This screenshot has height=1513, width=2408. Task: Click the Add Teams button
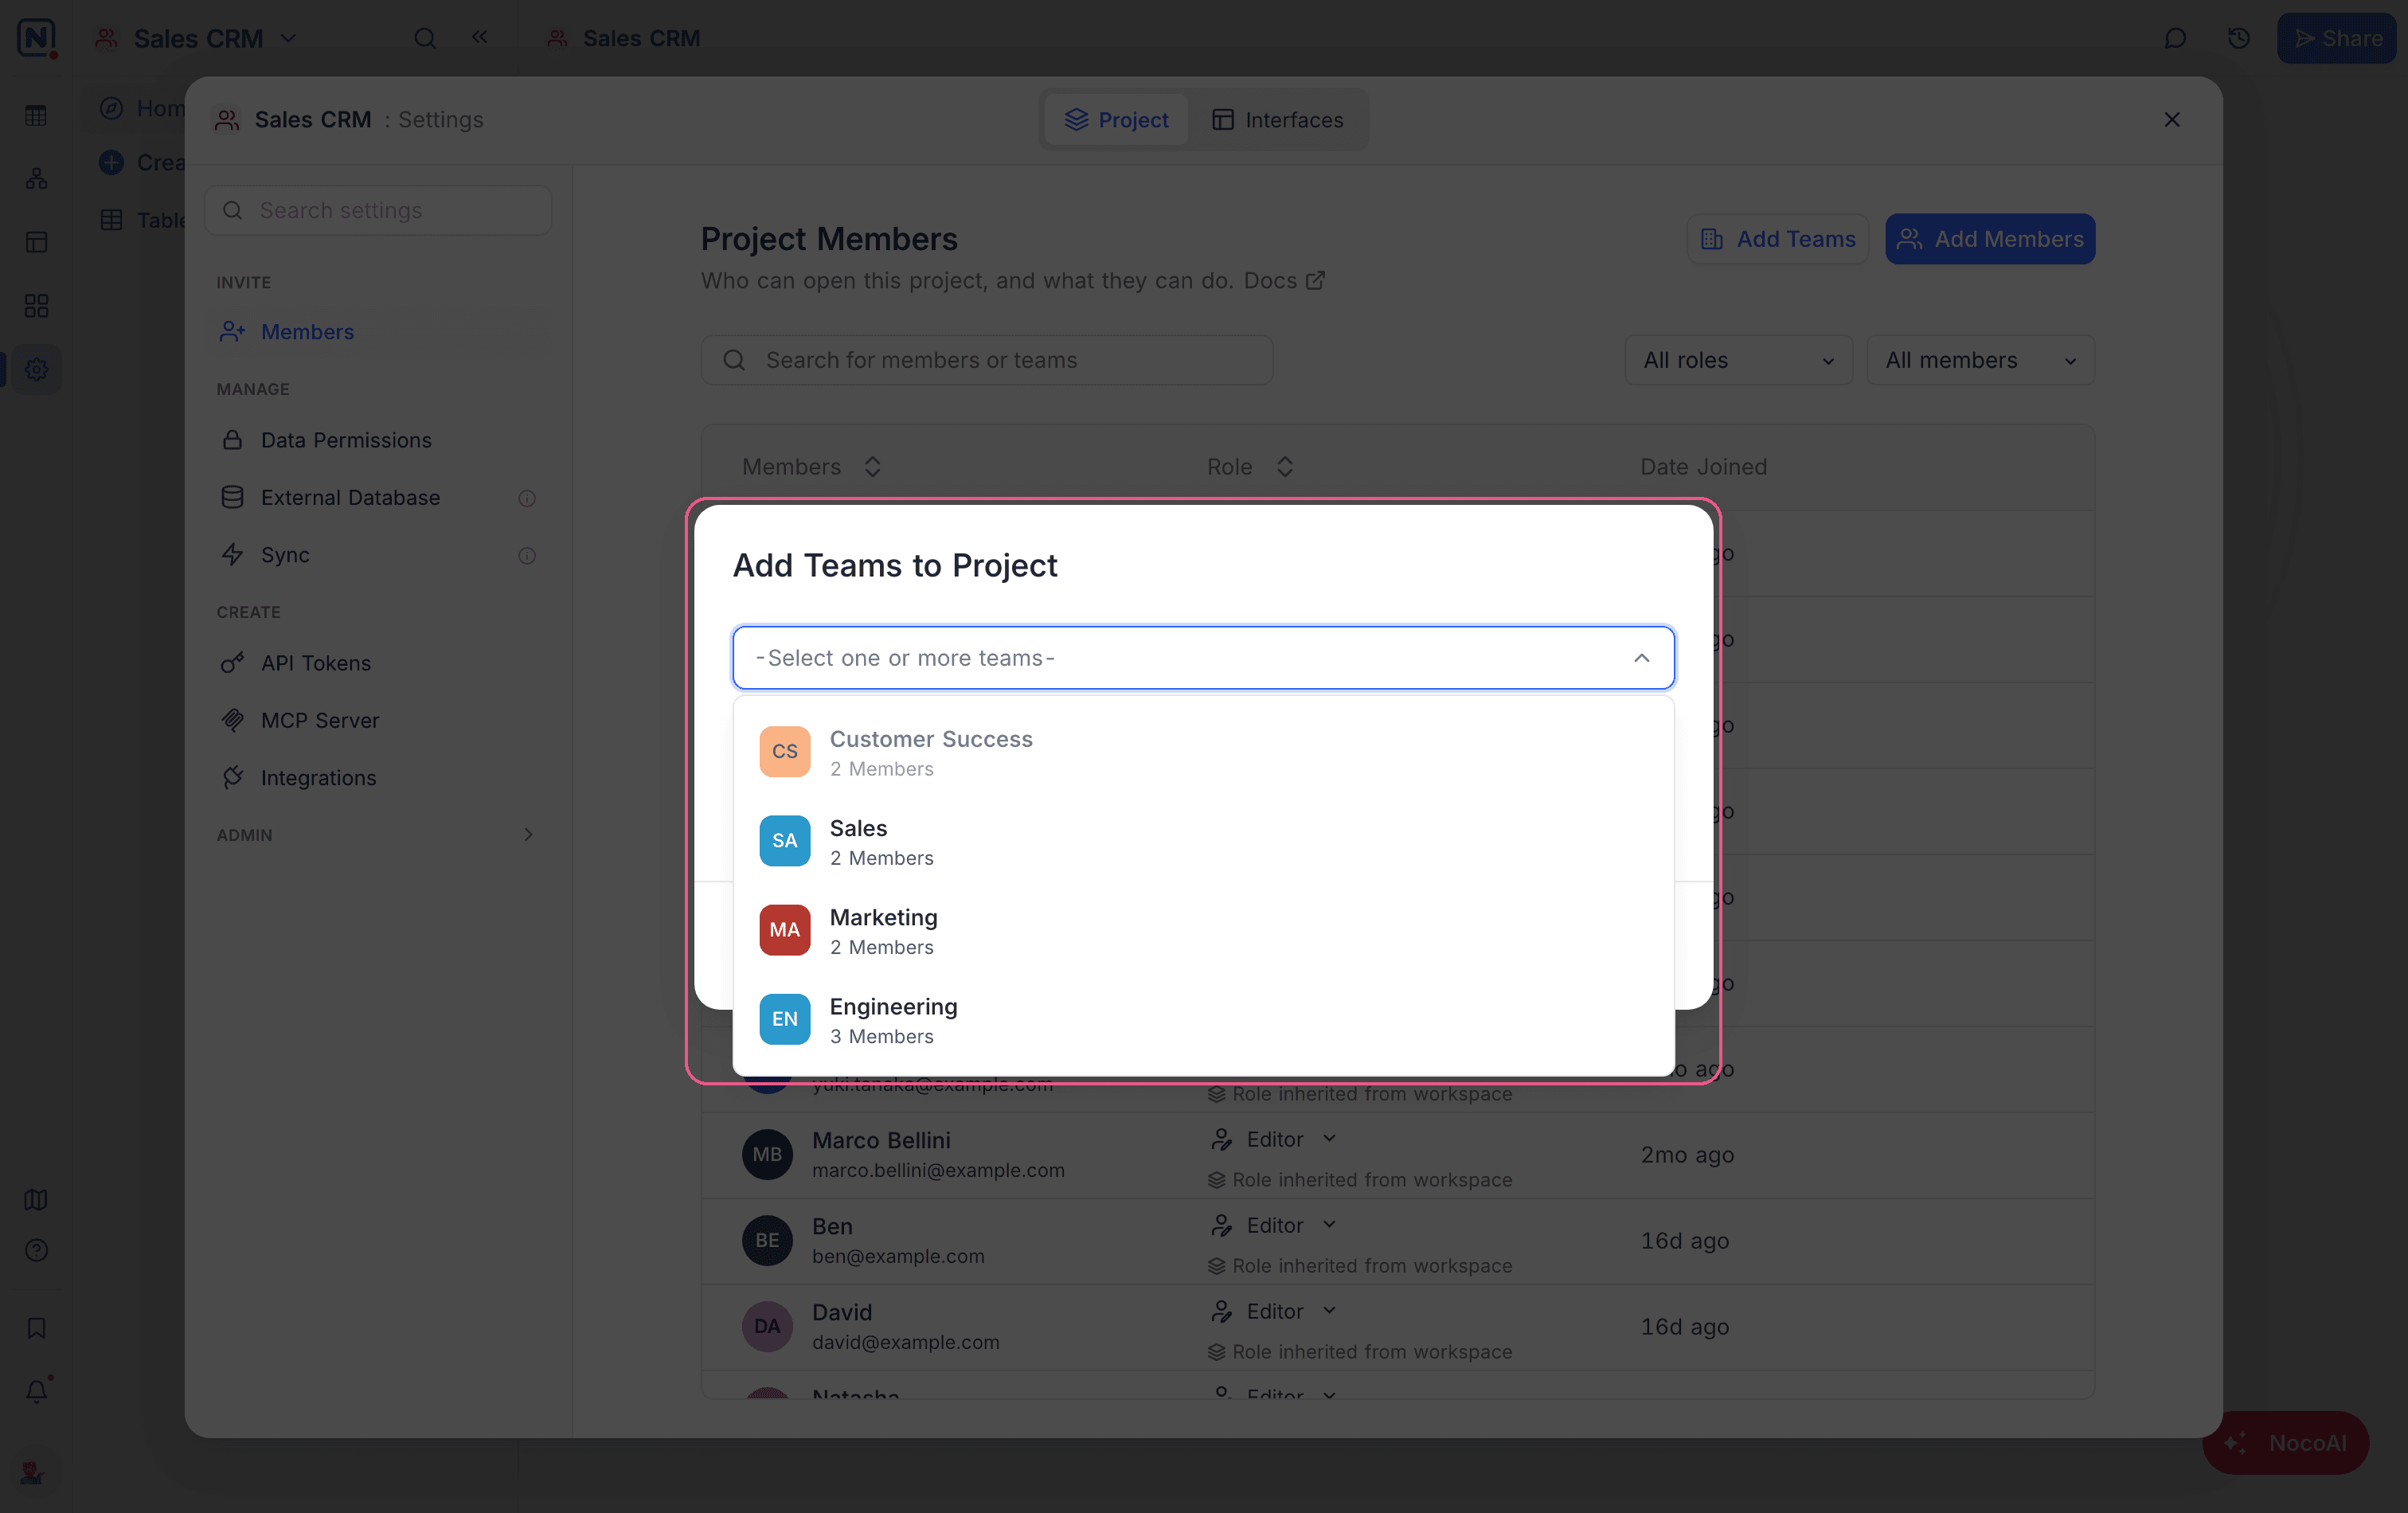coord(1777,239)
